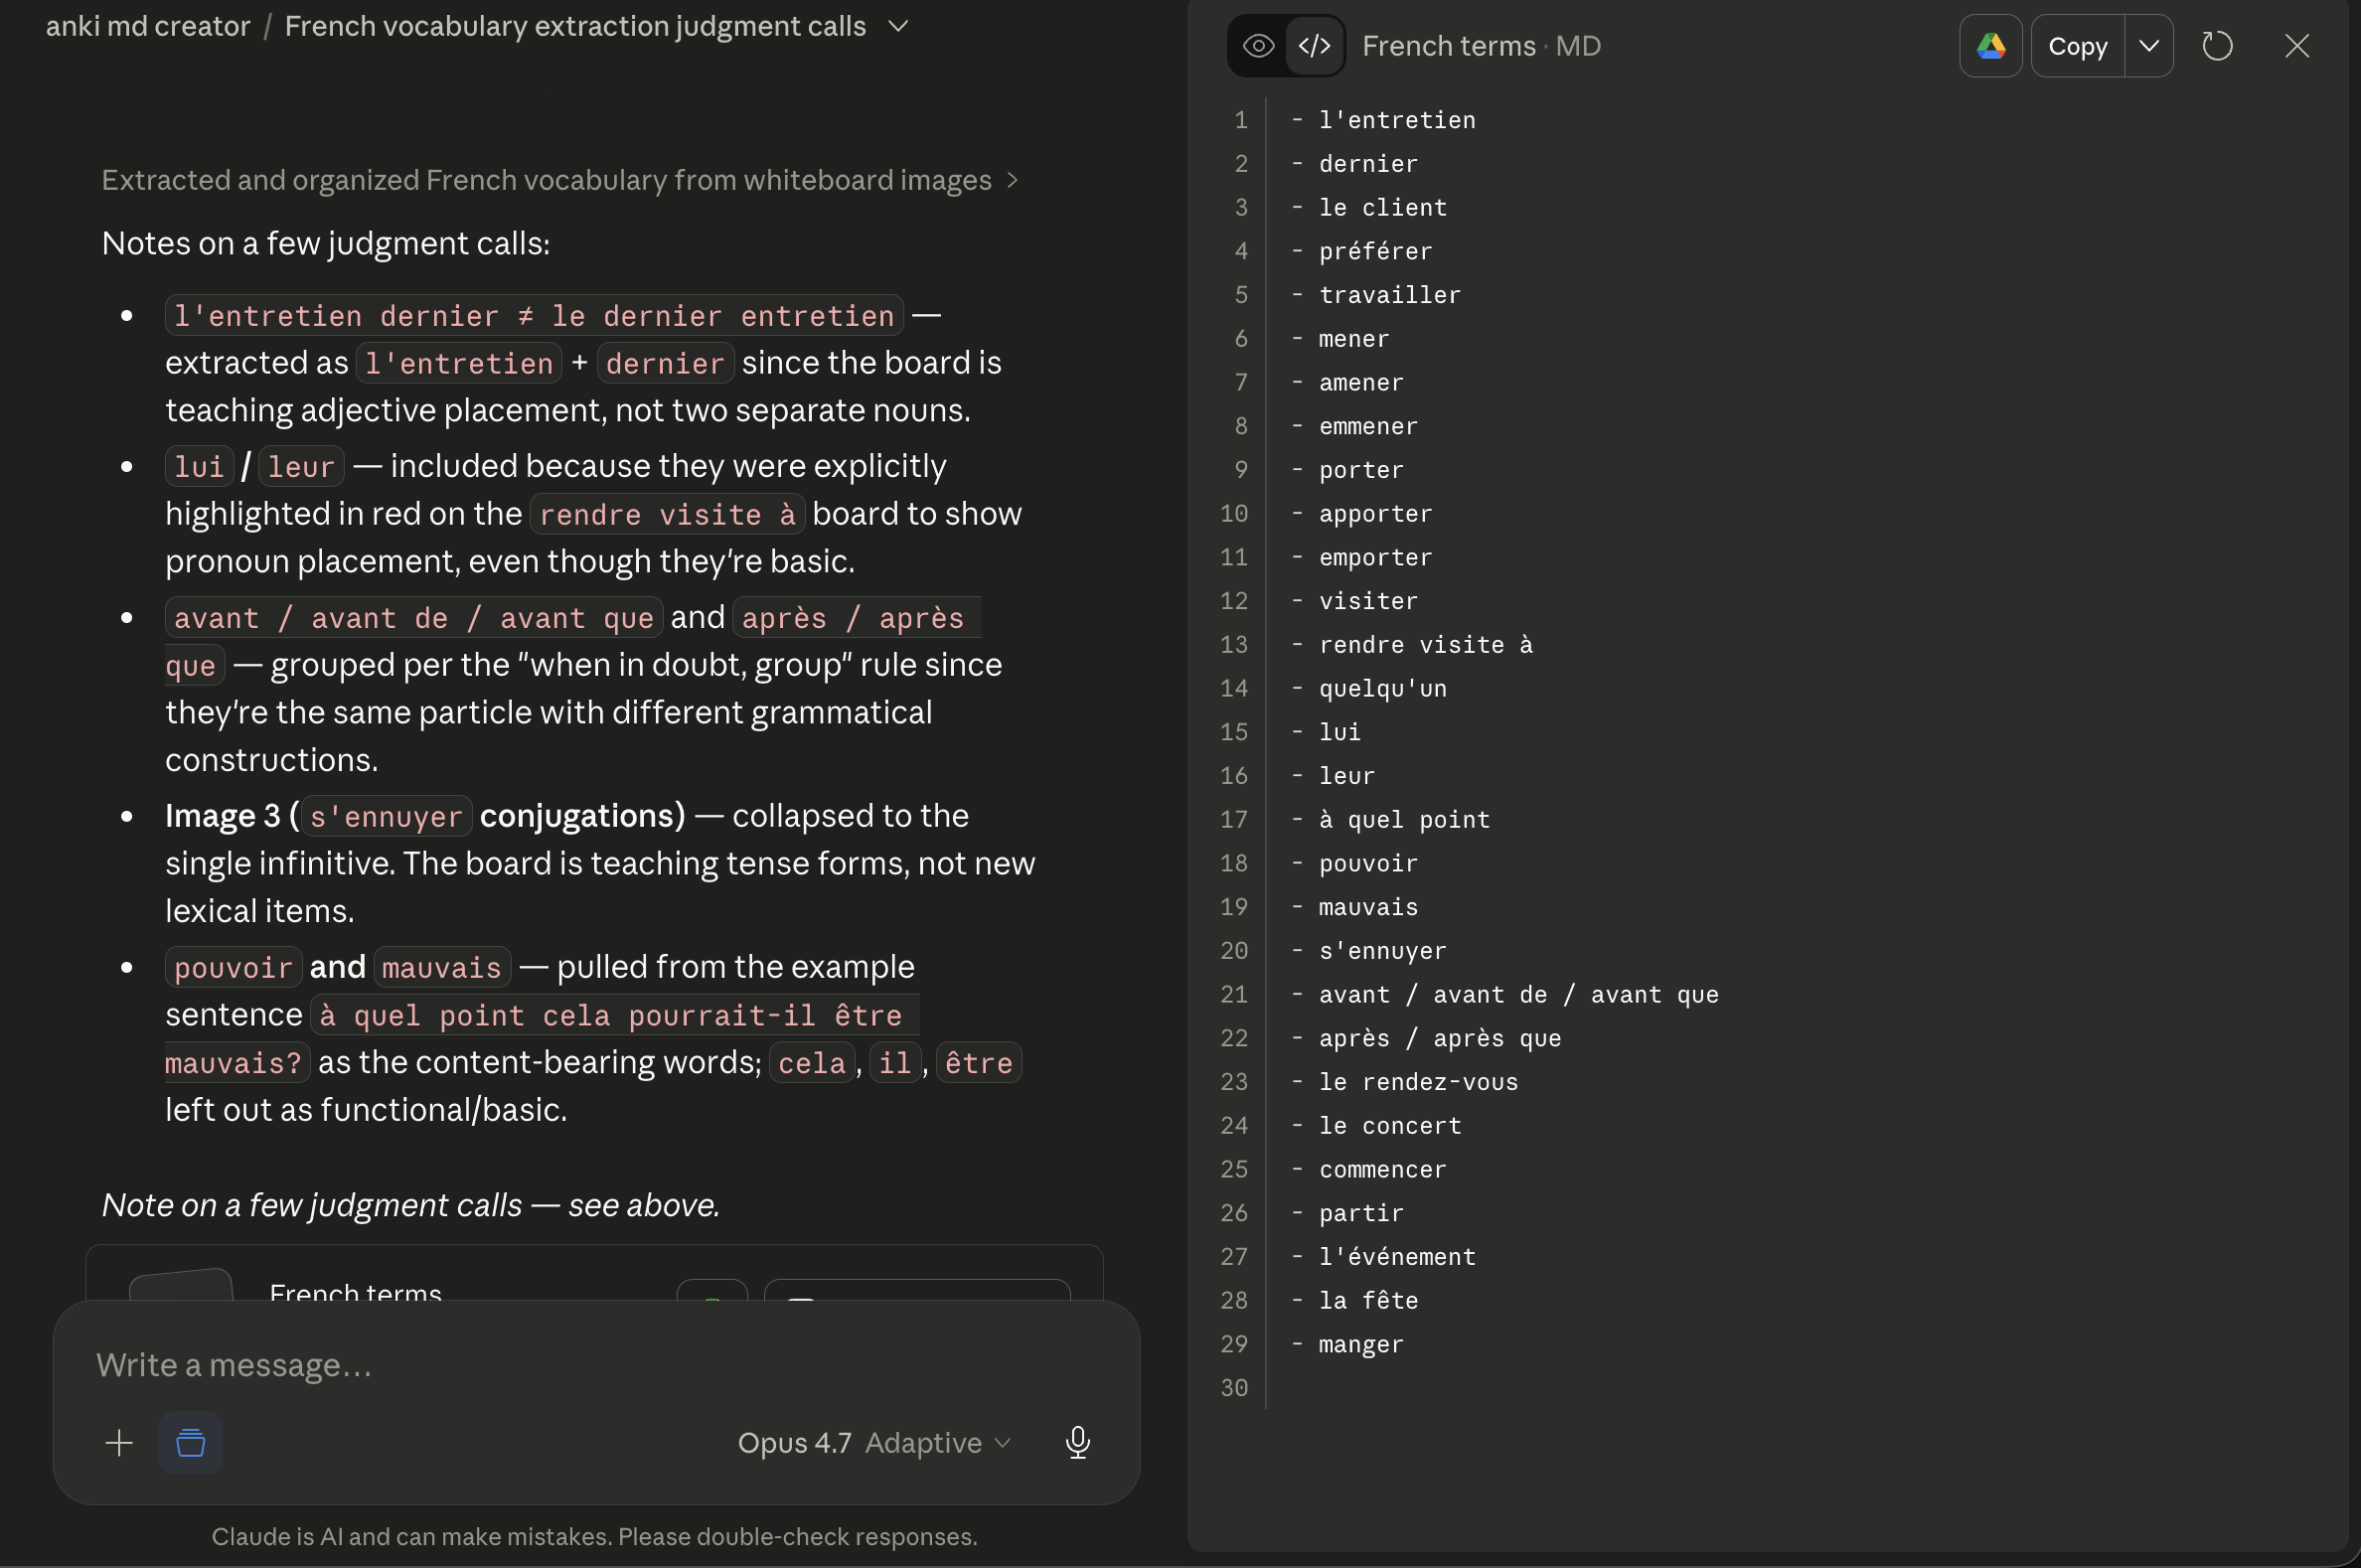
Task: Open the Opus 4.7 Adaptive model selector
Action: 874,1442
